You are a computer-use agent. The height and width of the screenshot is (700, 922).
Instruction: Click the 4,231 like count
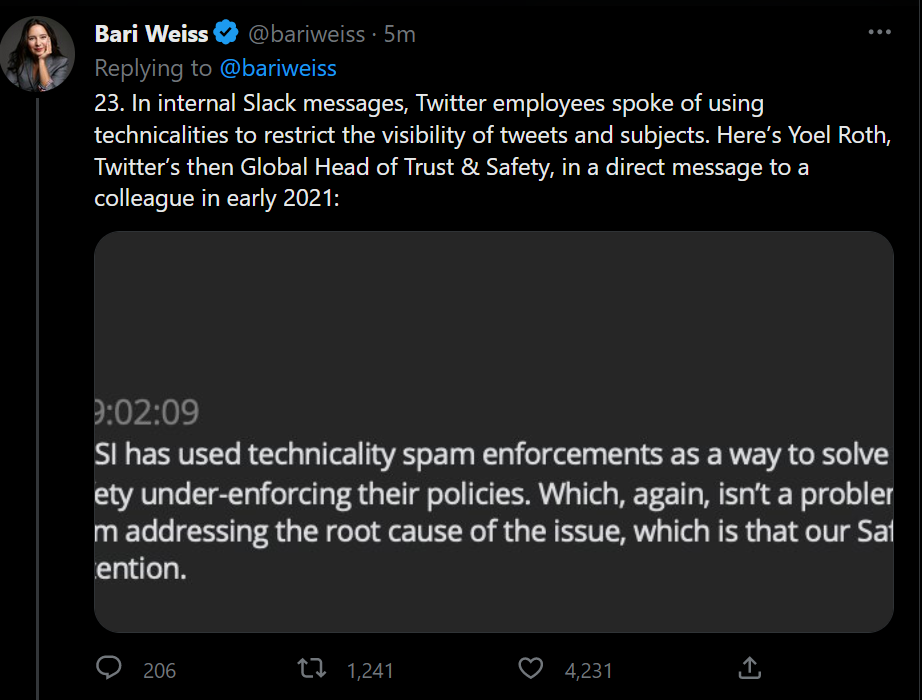pyautogui.click(x=588, y=670)
